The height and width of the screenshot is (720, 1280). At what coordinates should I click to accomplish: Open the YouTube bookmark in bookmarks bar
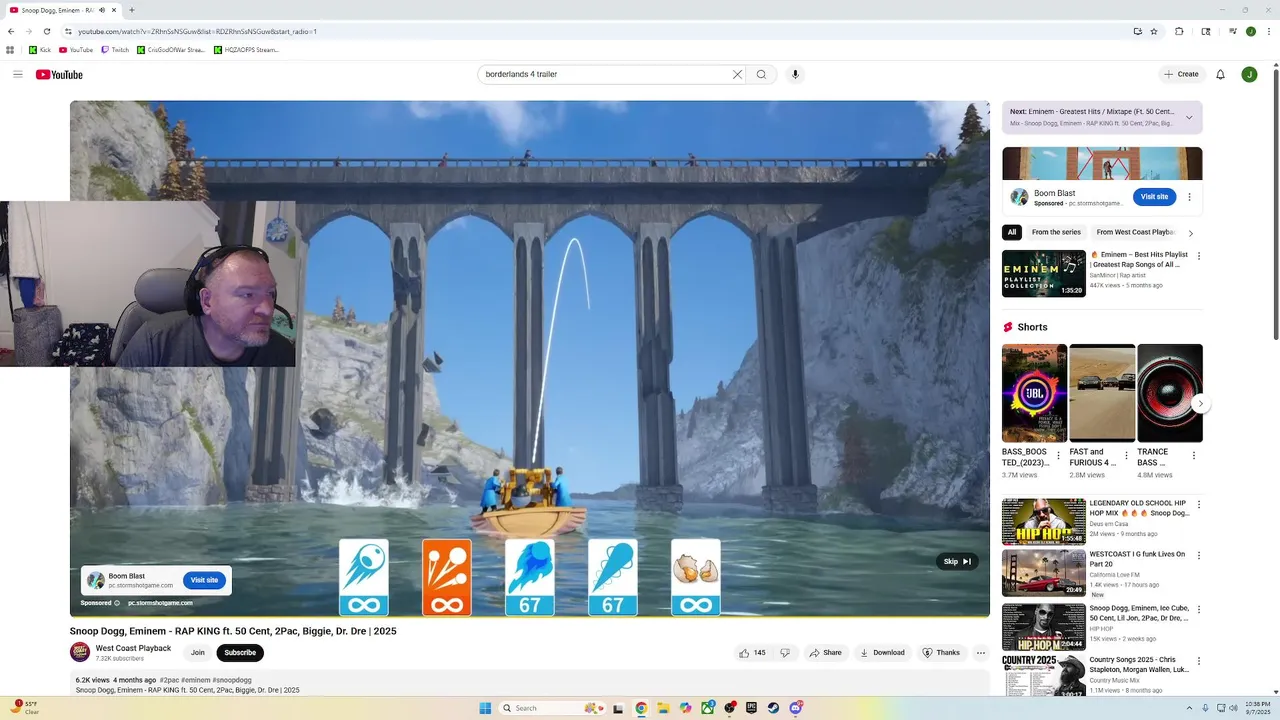[x=76, y=50]
